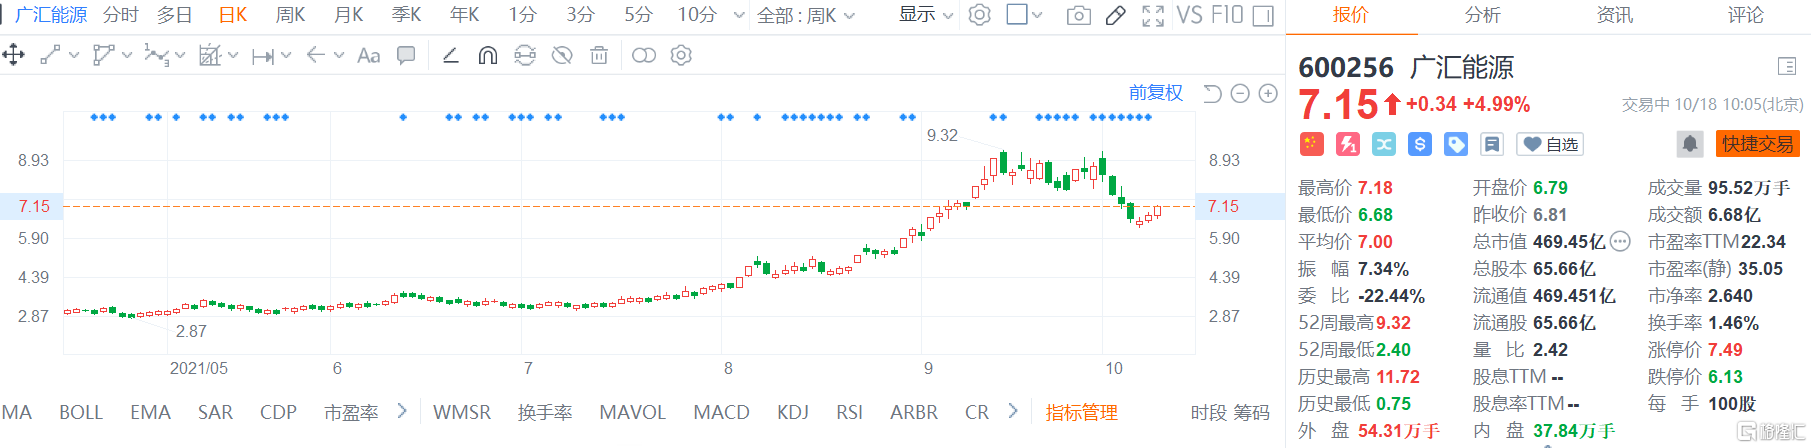Open the 资讯 news panel tab
The height and width of the screenshot is (448, 1812).
click(x=1614, y=15)
